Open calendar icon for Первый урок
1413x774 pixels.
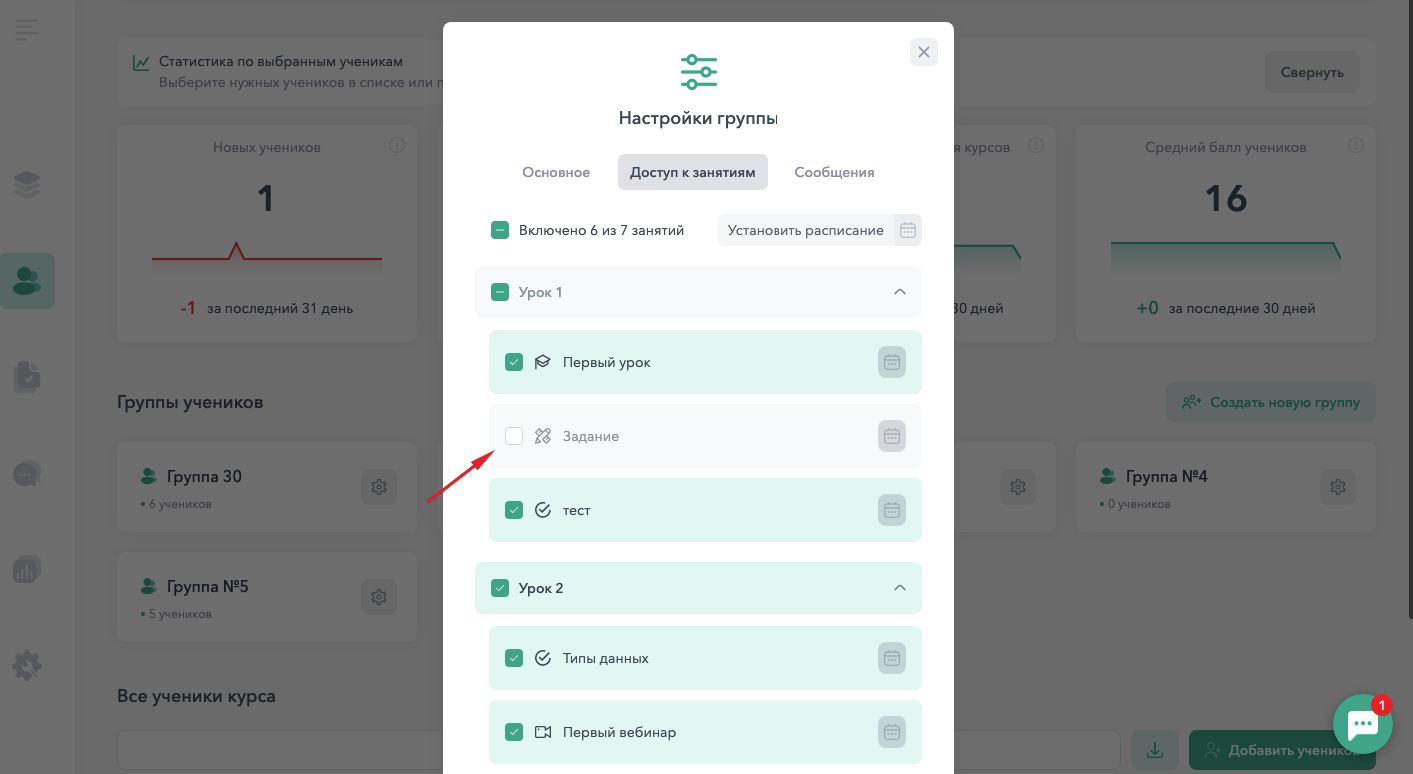pyautogui.click(x=892, y=362)
